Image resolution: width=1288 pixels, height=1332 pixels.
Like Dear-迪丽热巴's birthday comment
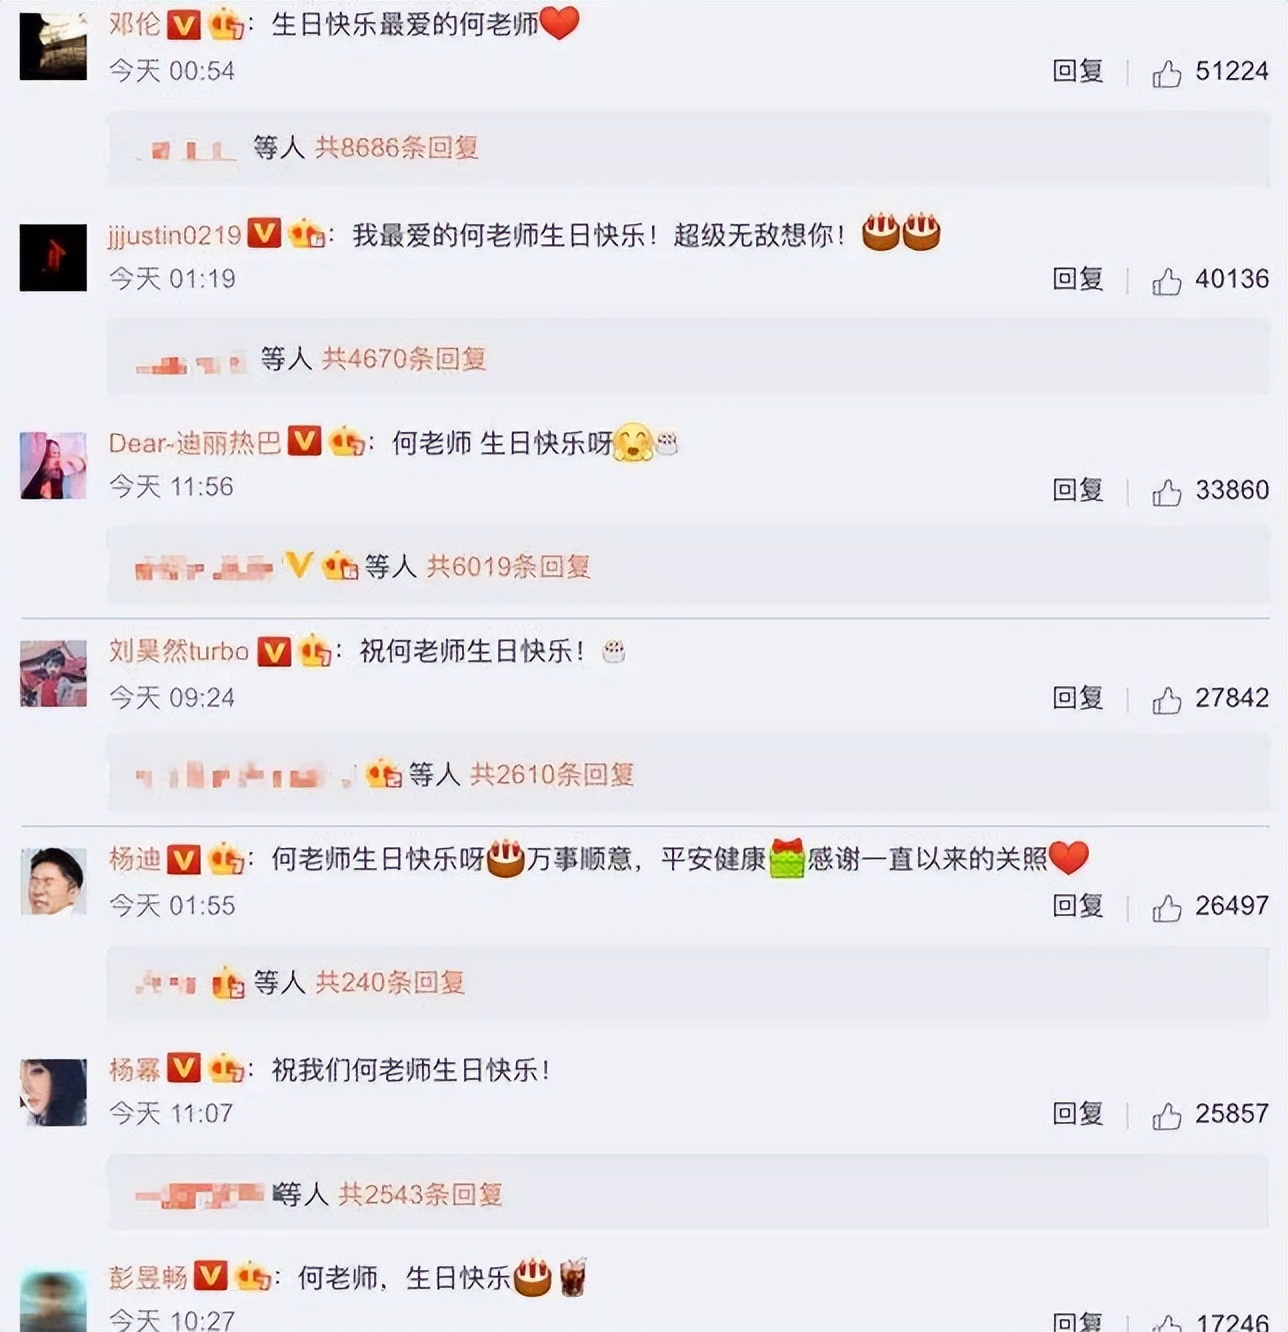tap(1166, 491)
